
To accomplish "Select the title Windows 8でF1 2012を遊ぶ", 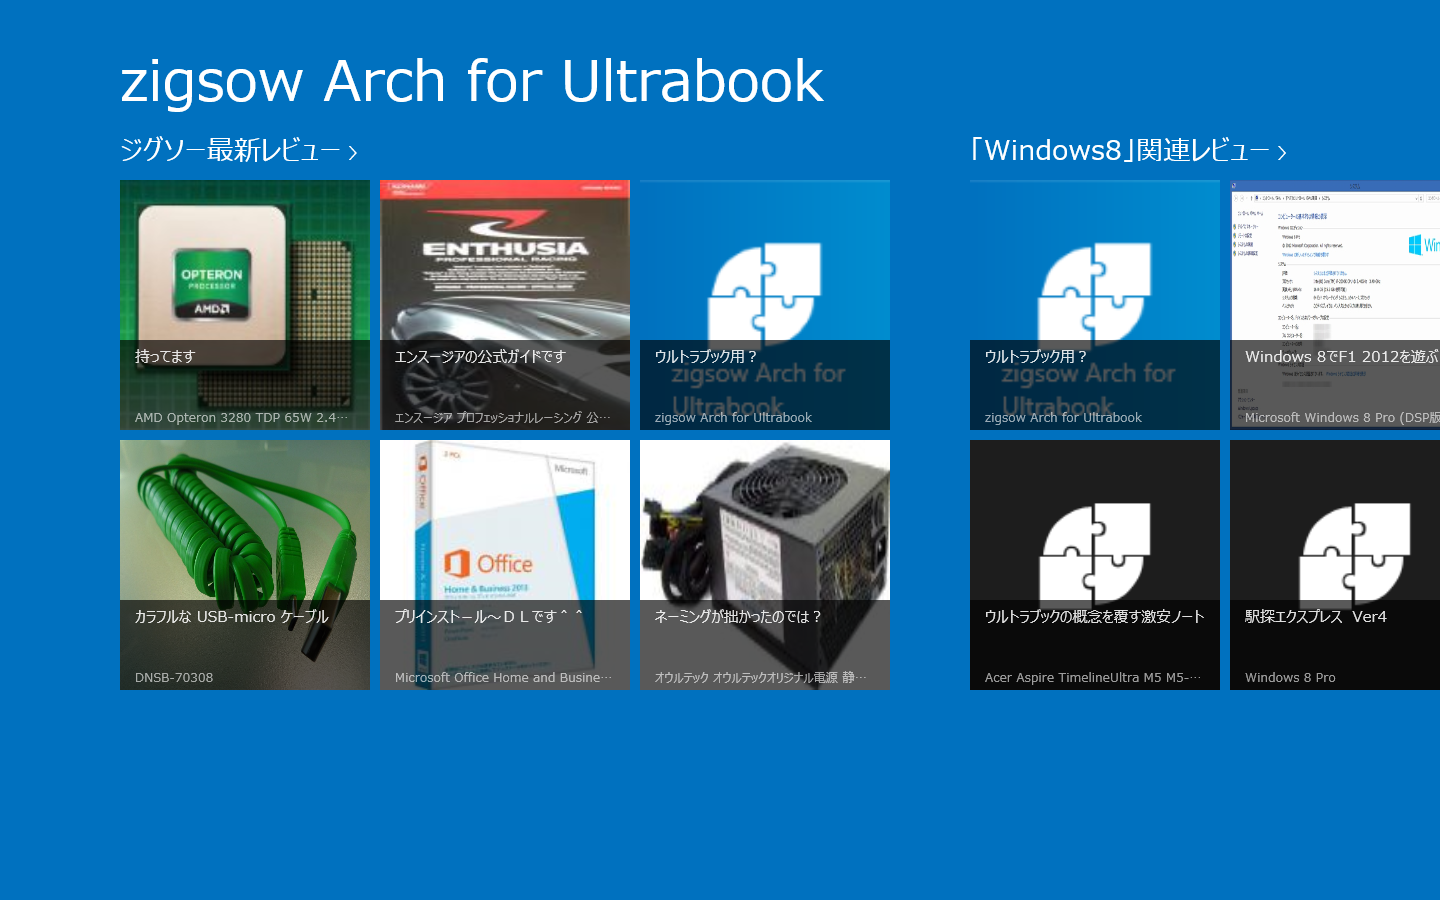I will [1341, 356].
